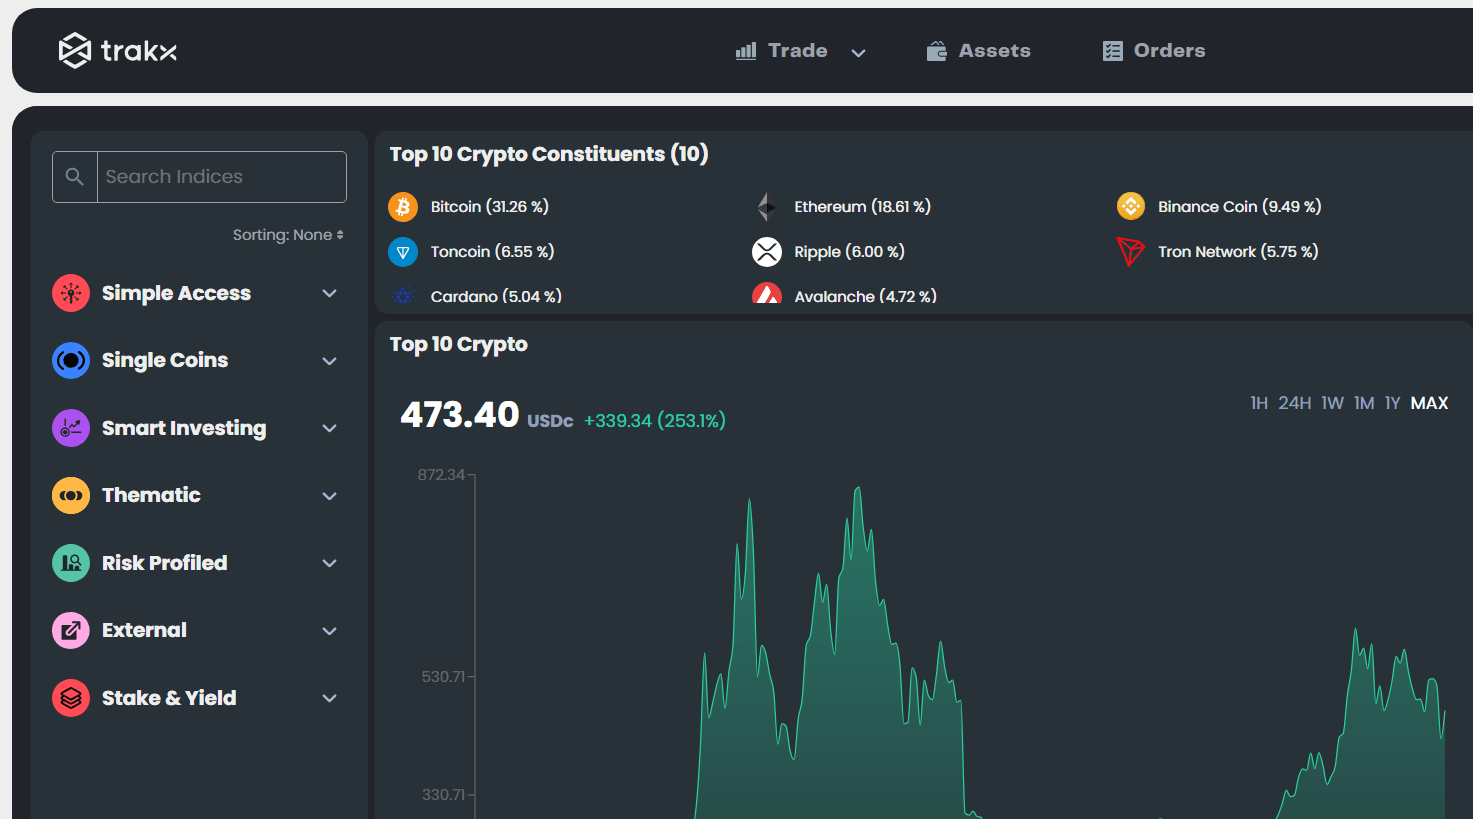This screenshot has height=819, width=1473.
Task: Click the Bitcoin icon in the constituents list
Action: 403,206
